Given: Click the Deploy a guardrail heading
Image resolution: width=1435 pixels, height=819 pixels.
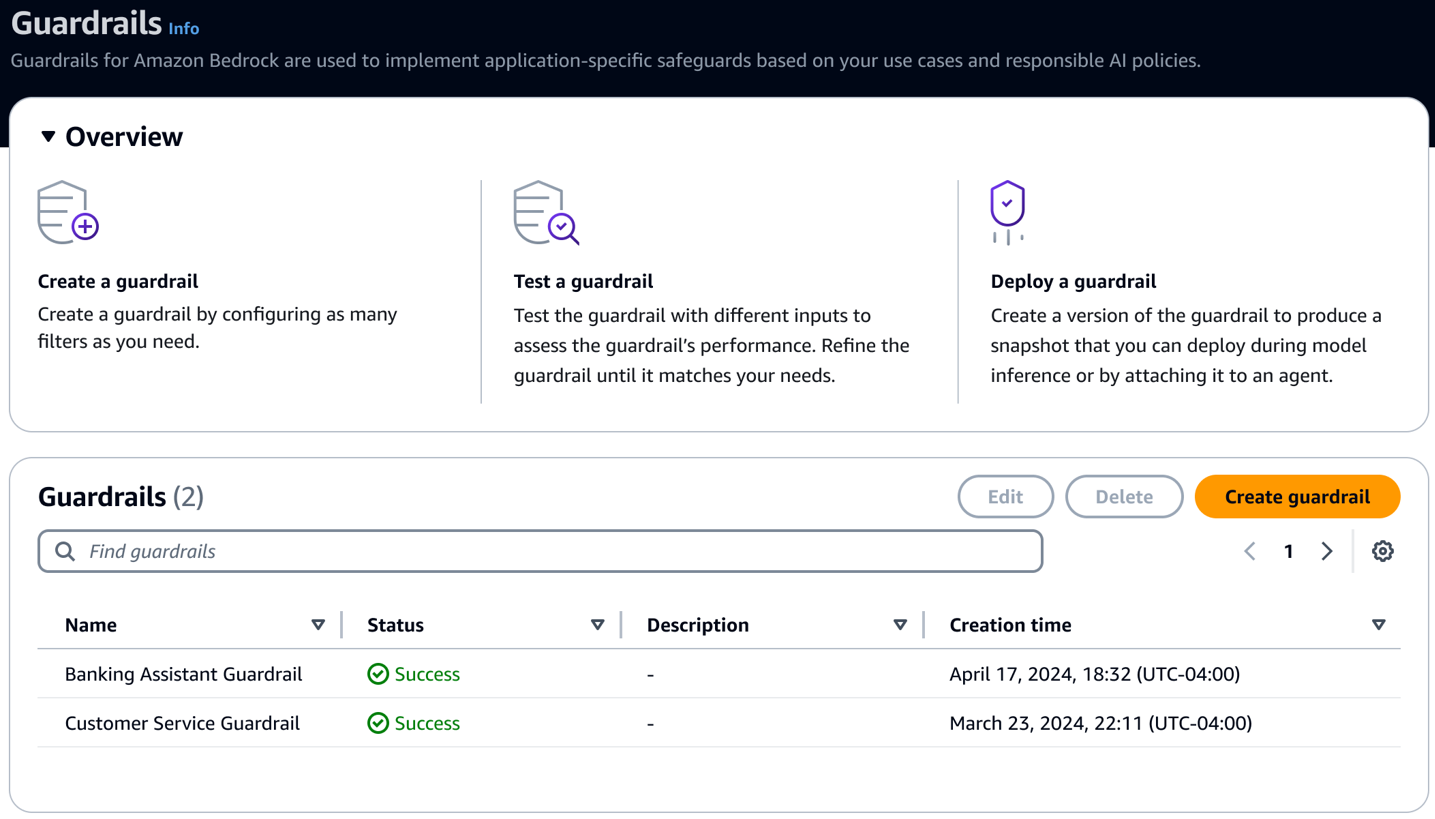Looking at the screenshot, I should click(x=1073, y=281).
